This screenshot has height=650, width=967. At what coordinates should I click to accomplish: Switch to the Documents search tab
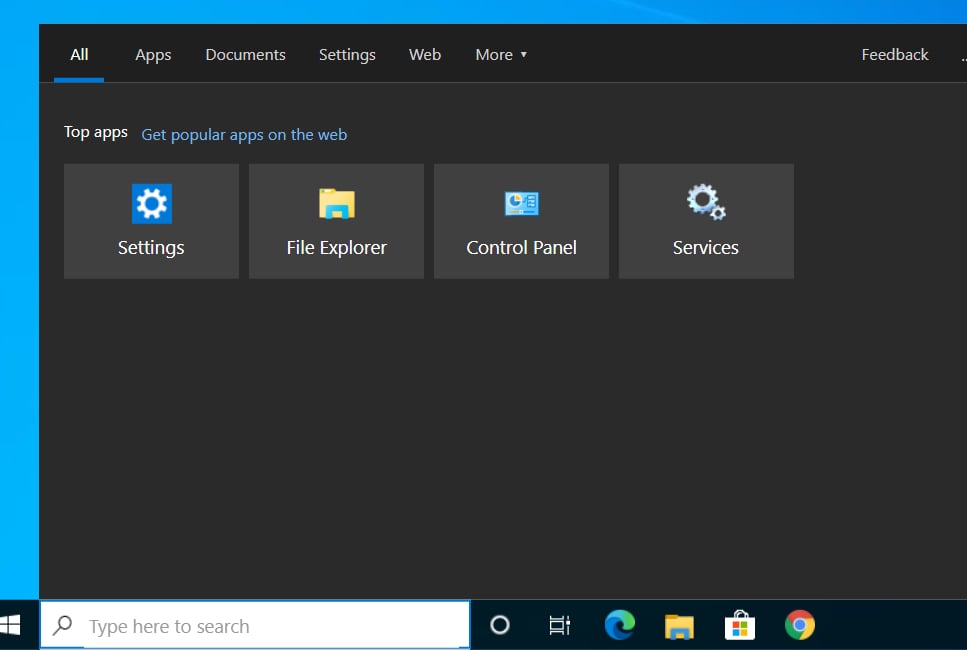pos(245,55)
